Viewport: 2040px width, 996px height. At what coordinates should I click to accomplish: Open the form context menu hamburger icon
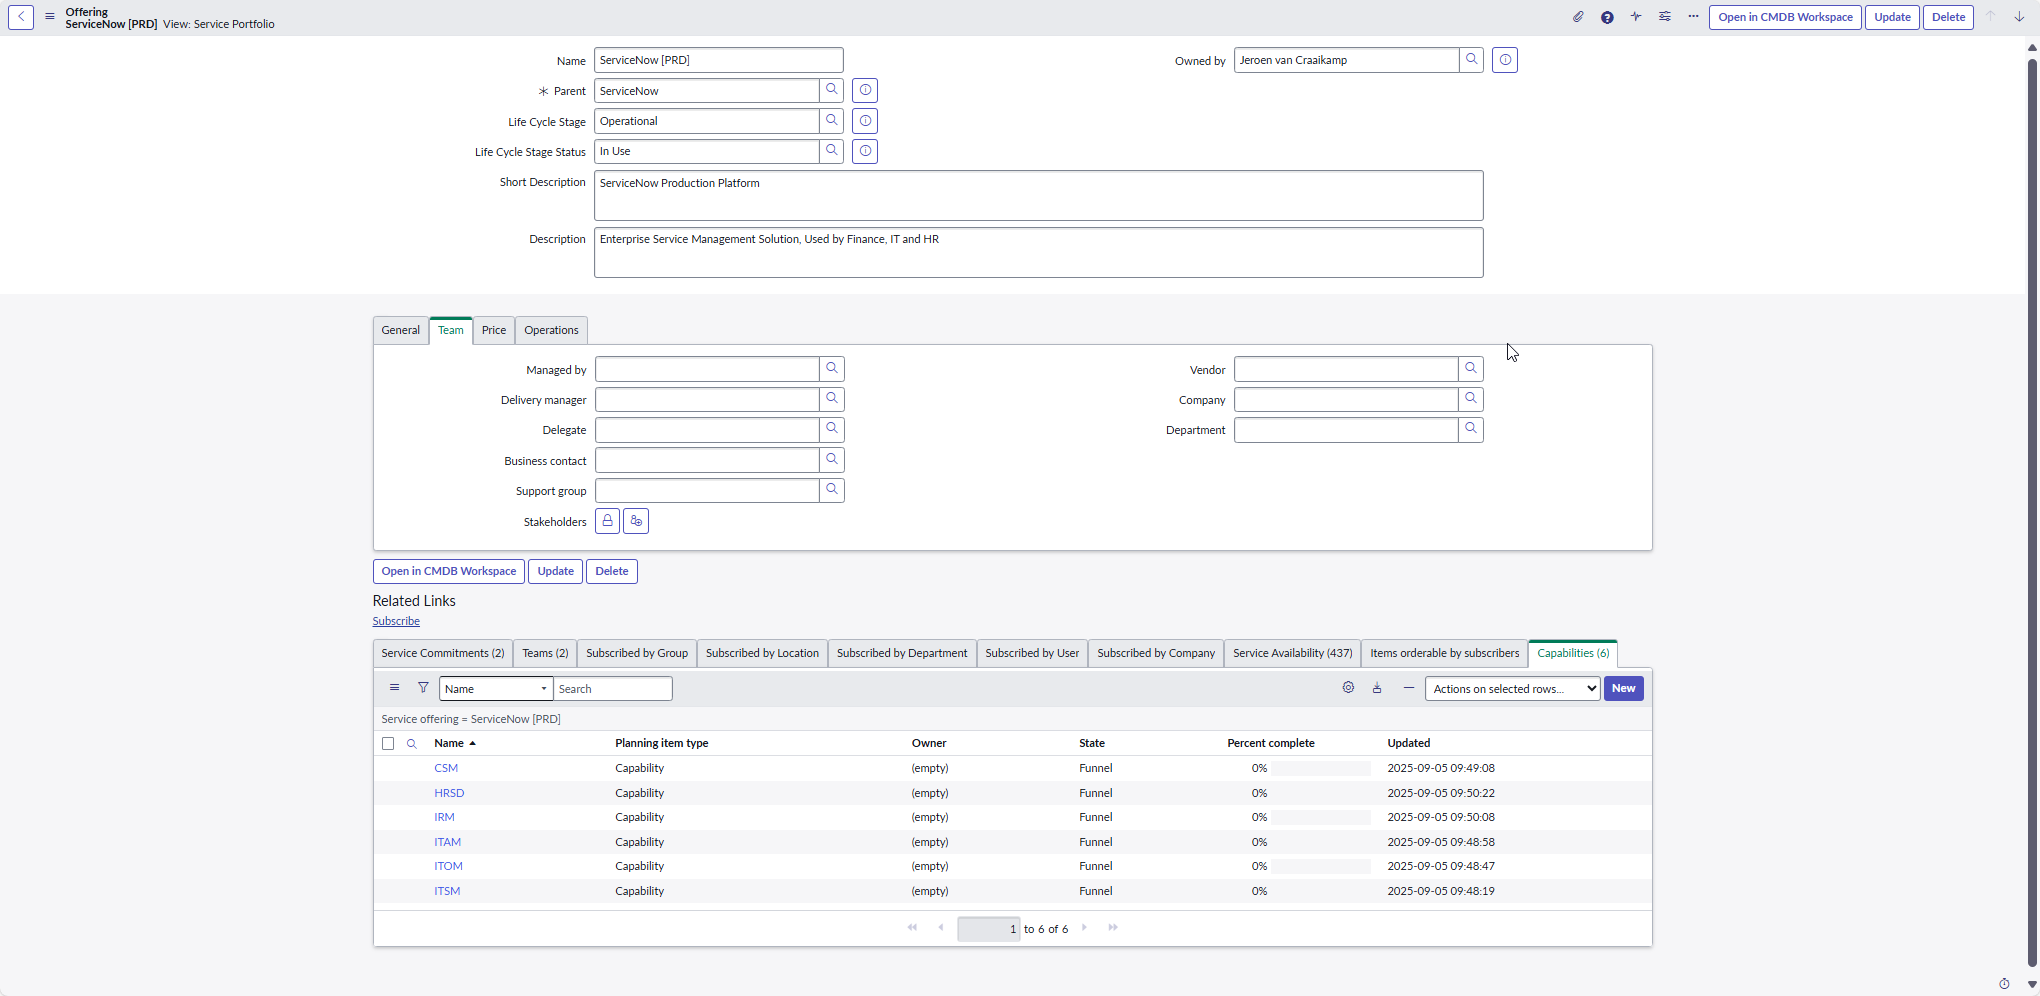tap(50, 17)
